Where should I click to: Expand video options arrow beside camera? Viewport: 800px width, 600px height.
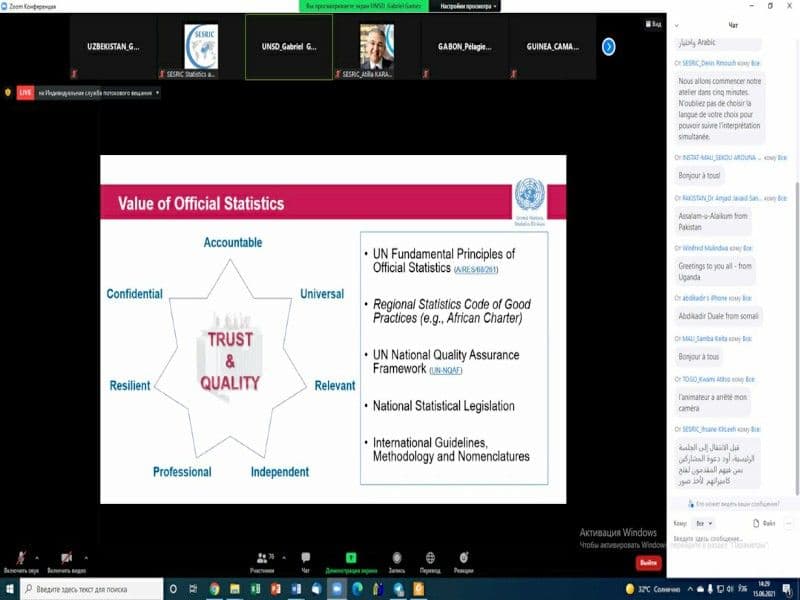(82, 557)
